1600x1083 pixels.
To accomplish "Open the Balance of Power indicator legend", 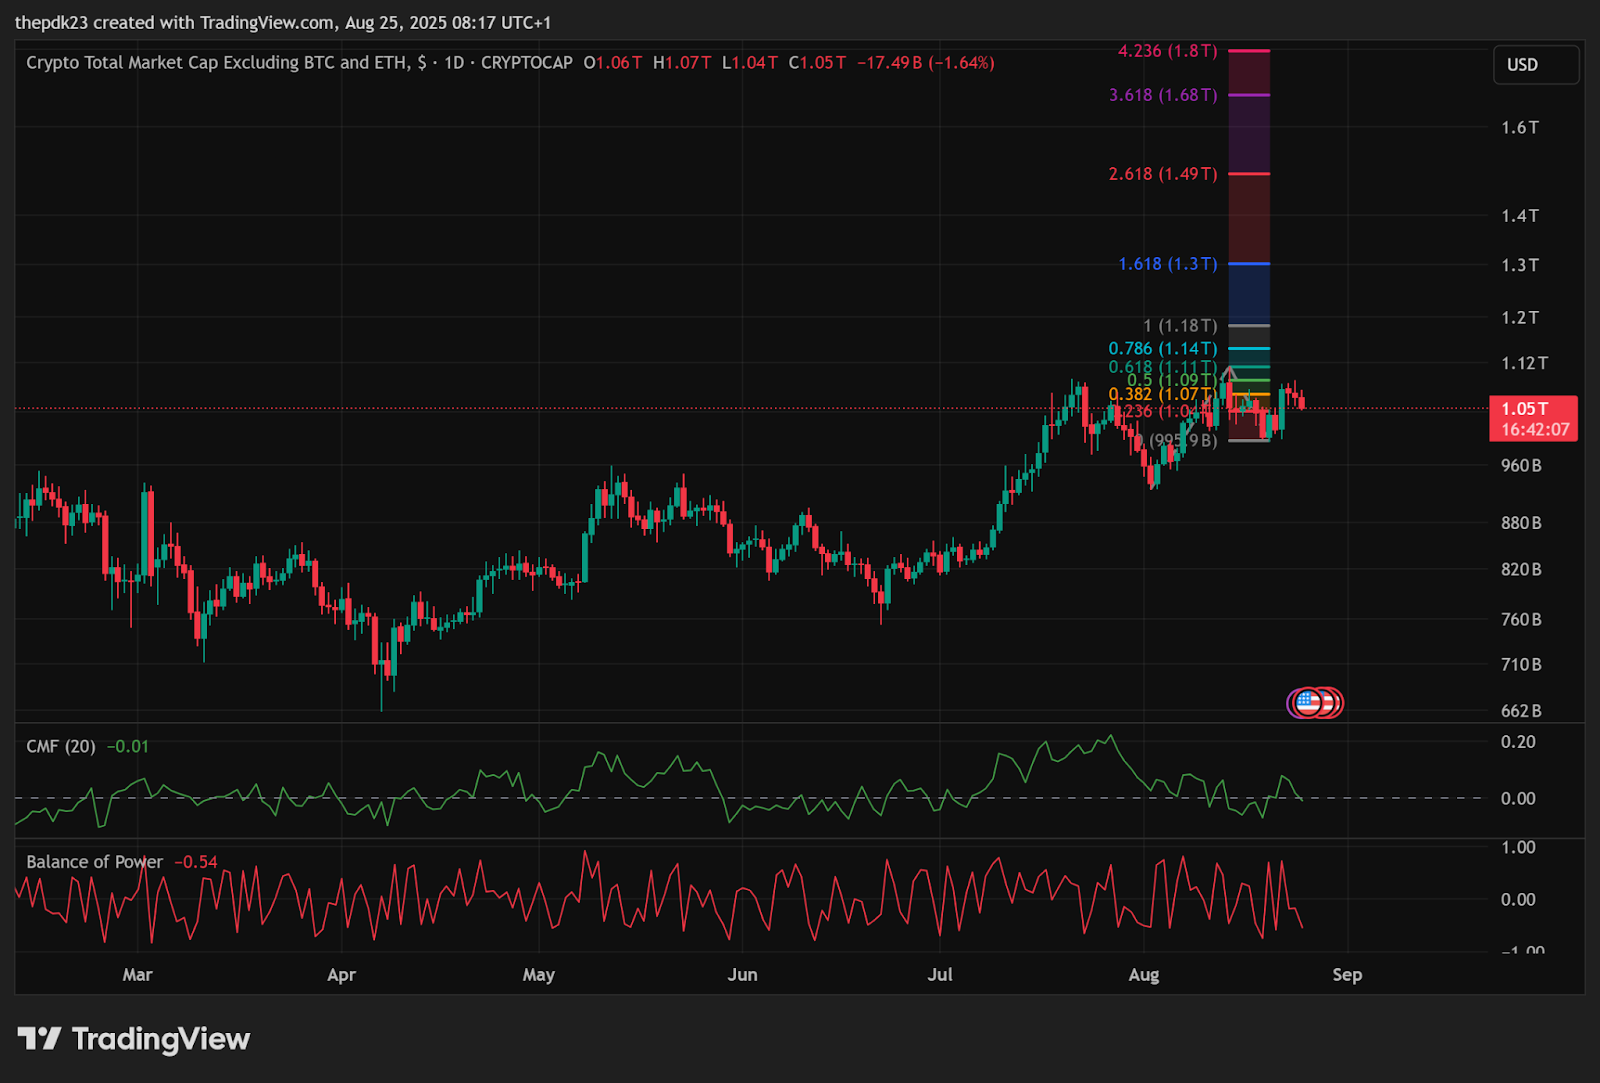I will point(94,862).
